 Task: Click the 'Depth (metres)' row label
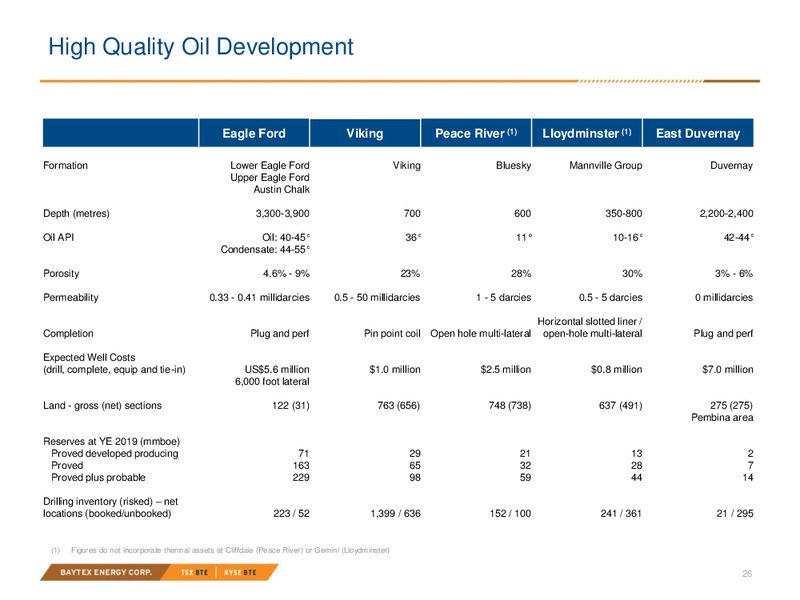[x=76, y=213]
